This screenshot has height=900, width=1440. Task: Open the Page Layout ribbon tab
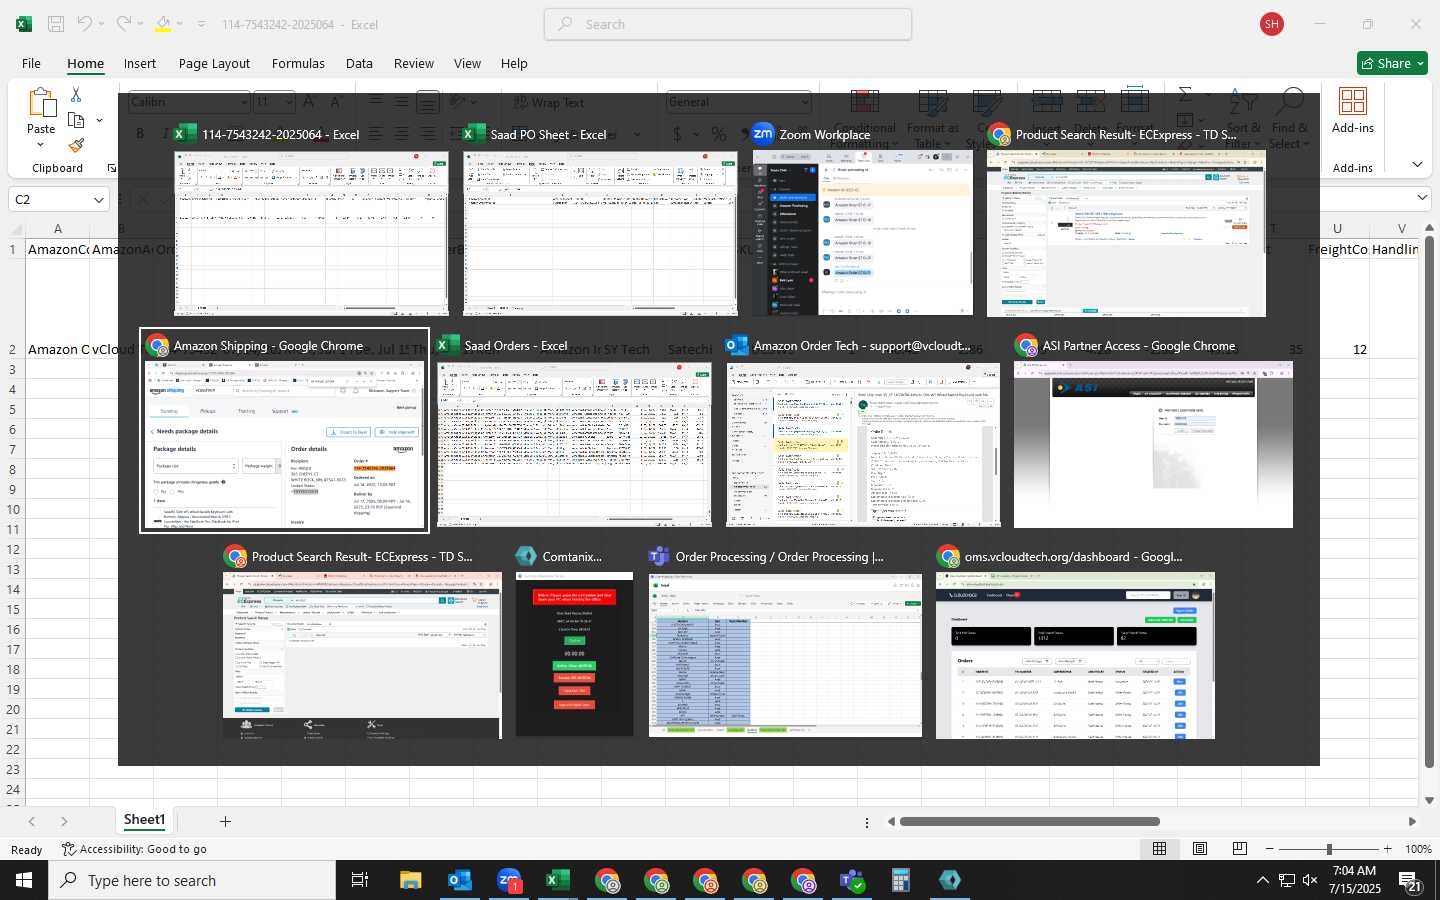tap(214, 63)
